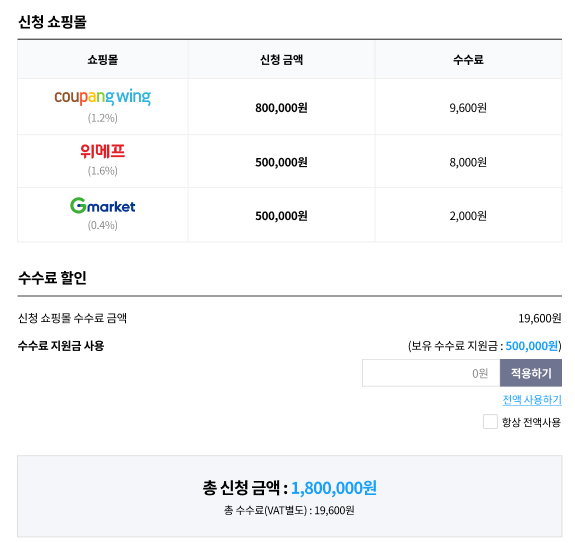
Task: Click the 수수료 column header
Action: click(468, 59)
